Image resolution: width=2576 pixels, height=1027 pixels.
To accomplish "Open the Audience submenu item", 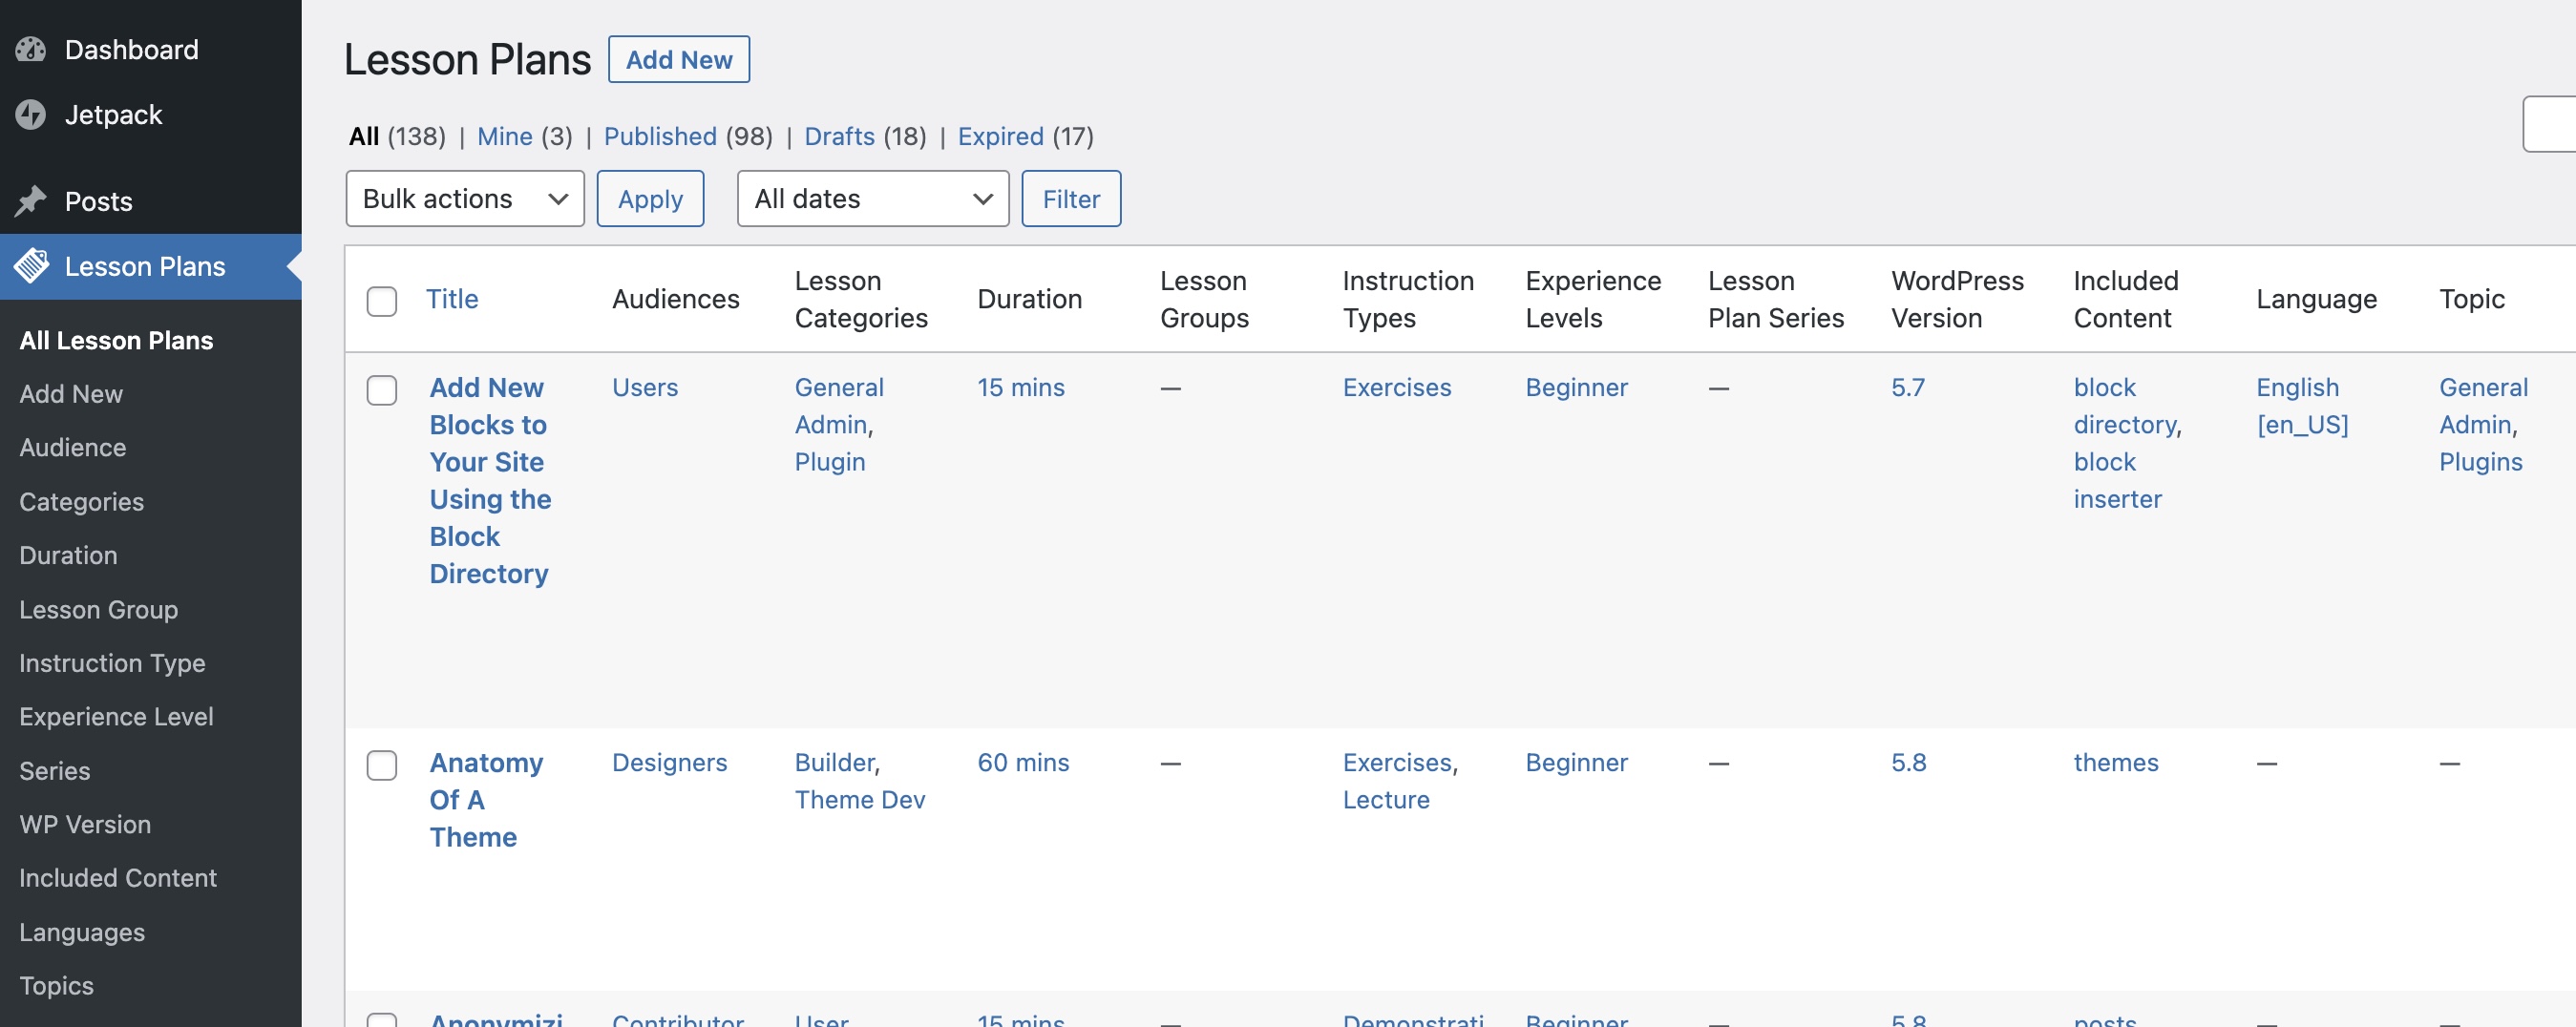I will 73,447.
